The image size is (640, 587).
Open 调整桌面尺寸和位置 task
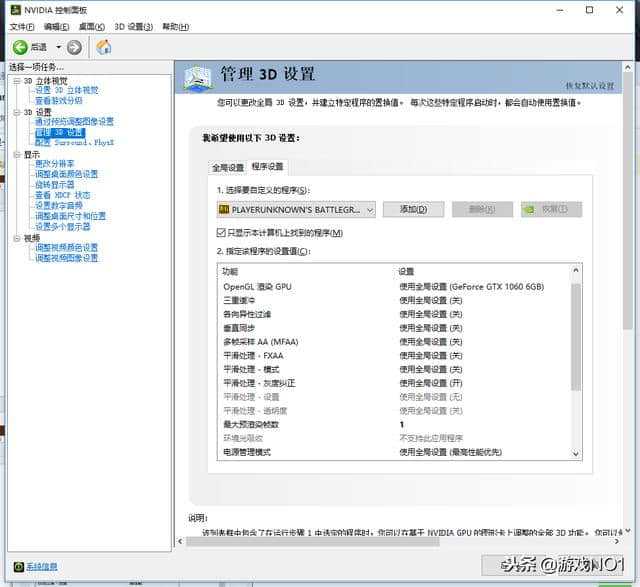70,216
